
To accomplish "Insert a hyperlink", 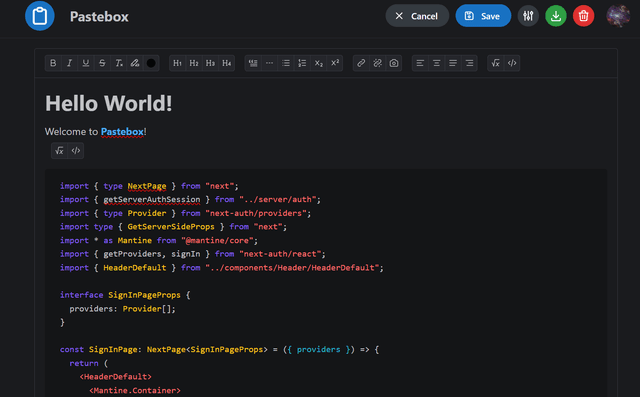I will pos(361,63).
